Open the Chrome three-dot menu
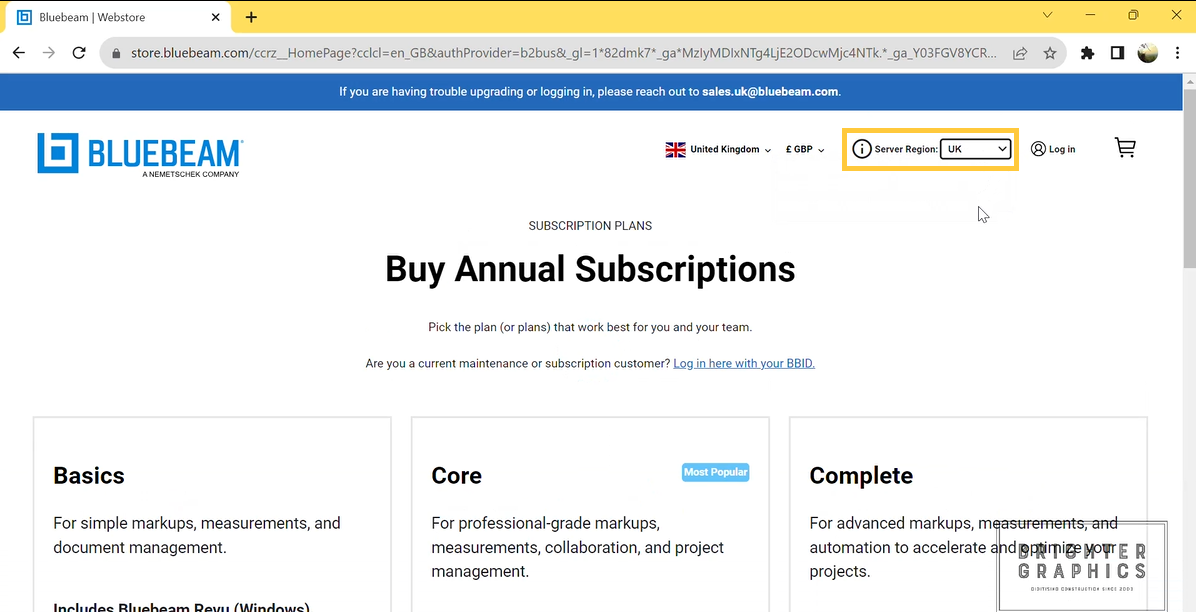This screenshot has height=612, width=1196. point(1178,53)
